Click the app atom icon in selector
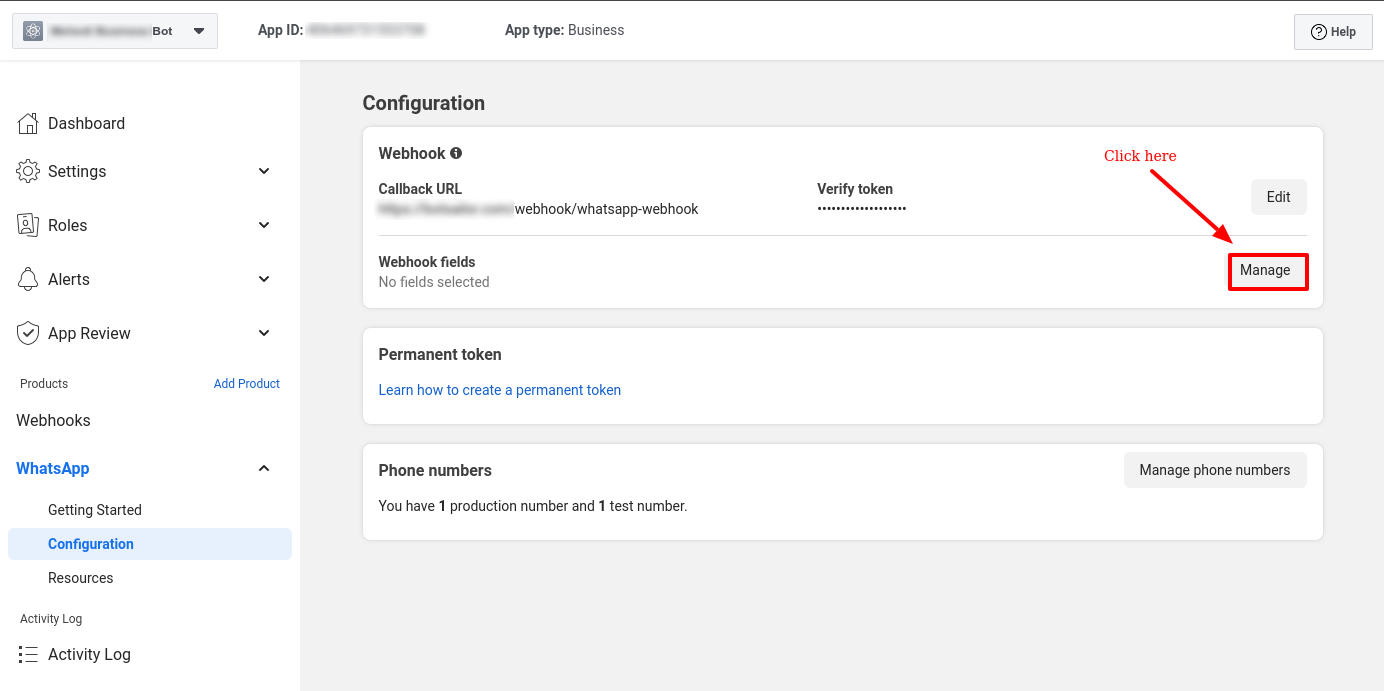The image size is (1384, 691). [x=33, y=31]
